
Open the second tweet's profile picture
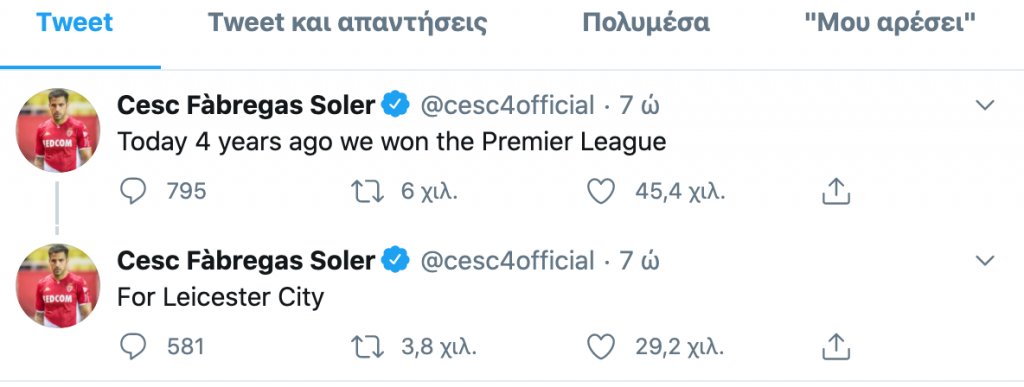tap(58, 285)
